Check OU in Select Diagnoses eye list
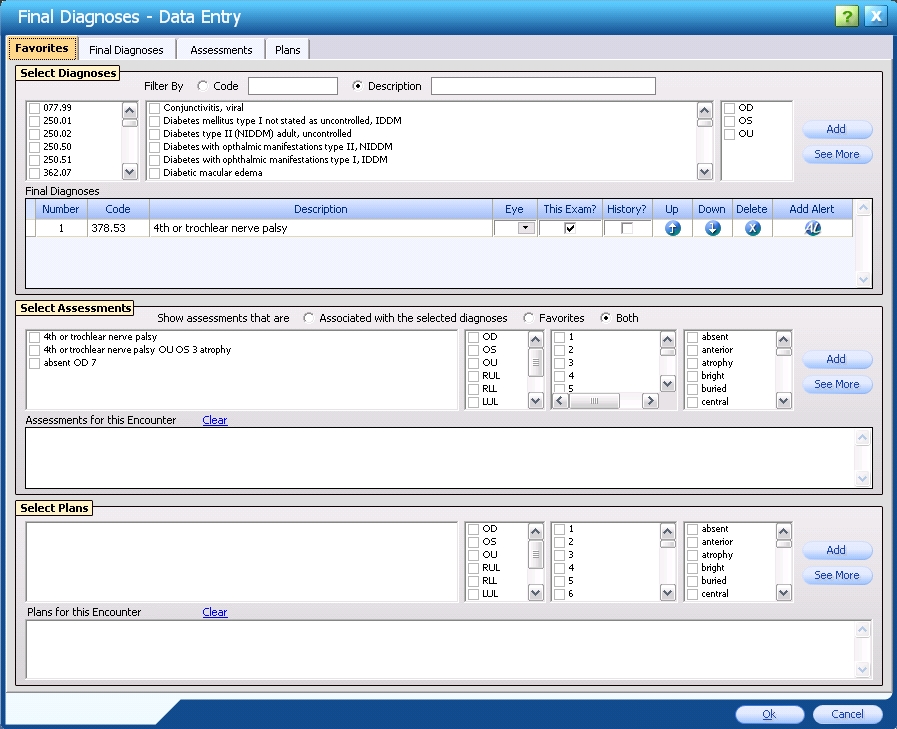The height and width of the screenshot is (729, 897). pos(729,134)
